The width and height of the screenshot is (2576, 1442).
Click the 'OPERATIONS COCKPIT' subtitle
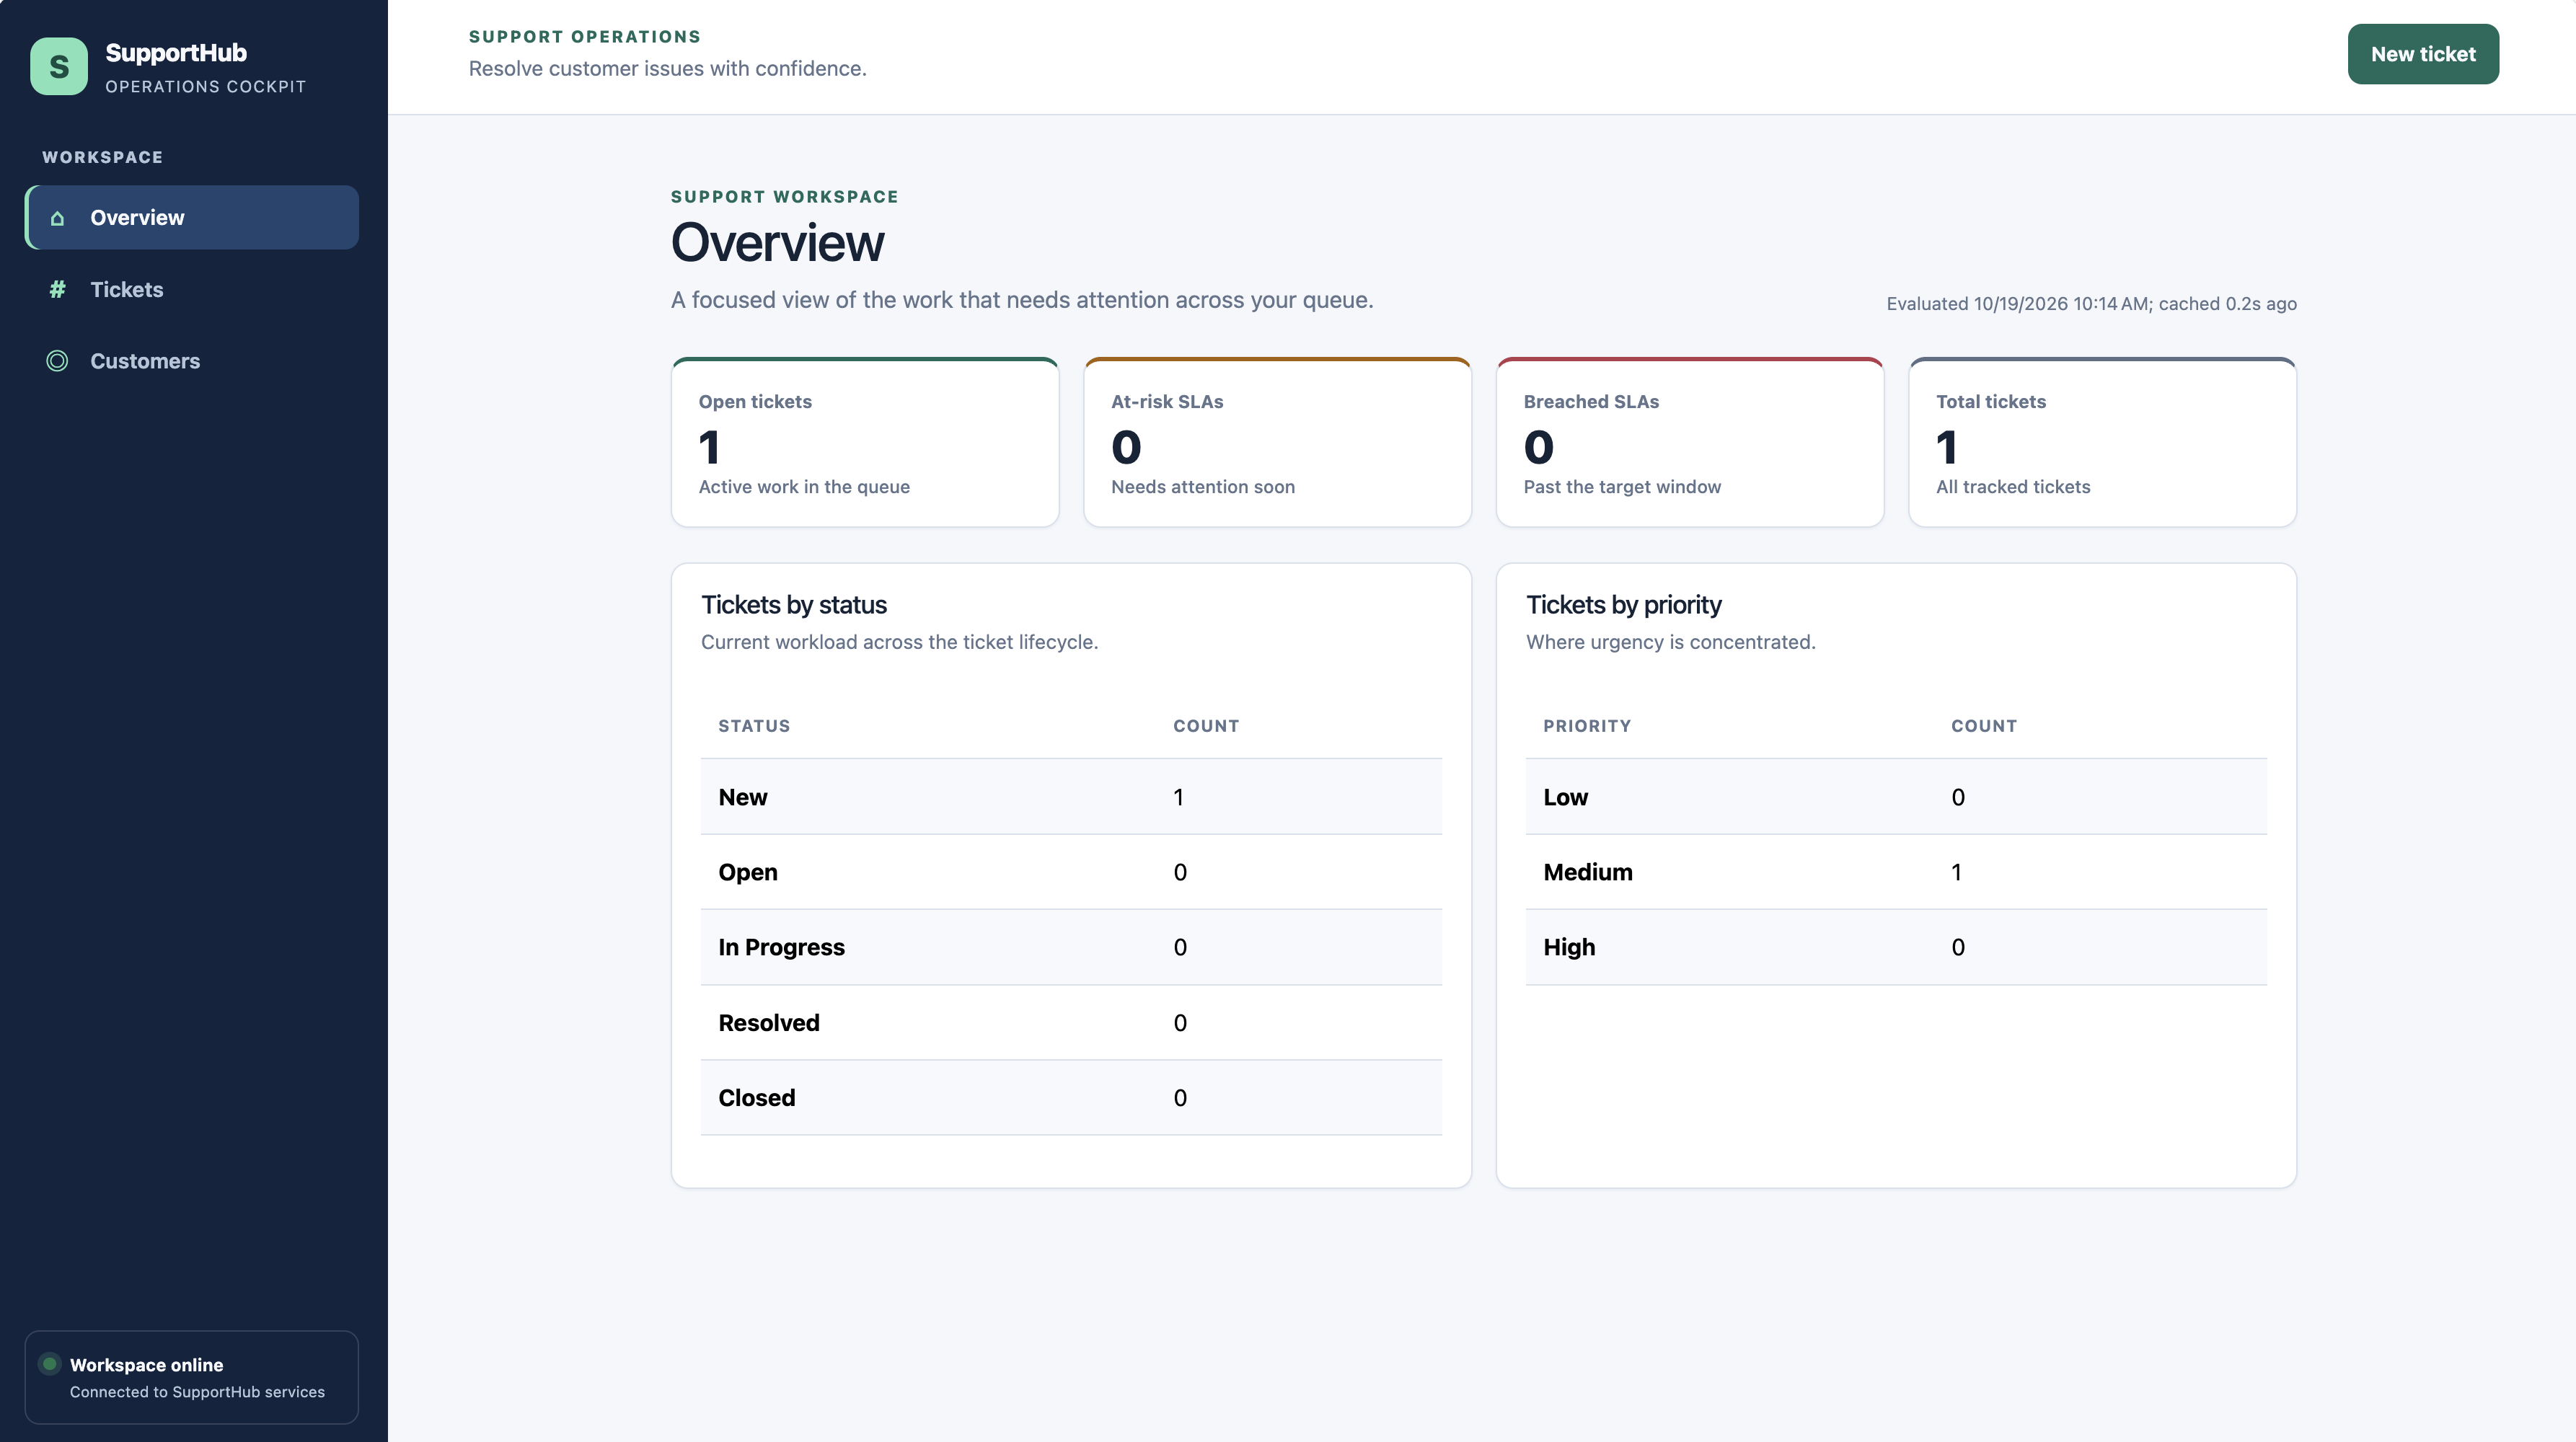(x=206, y=87)
